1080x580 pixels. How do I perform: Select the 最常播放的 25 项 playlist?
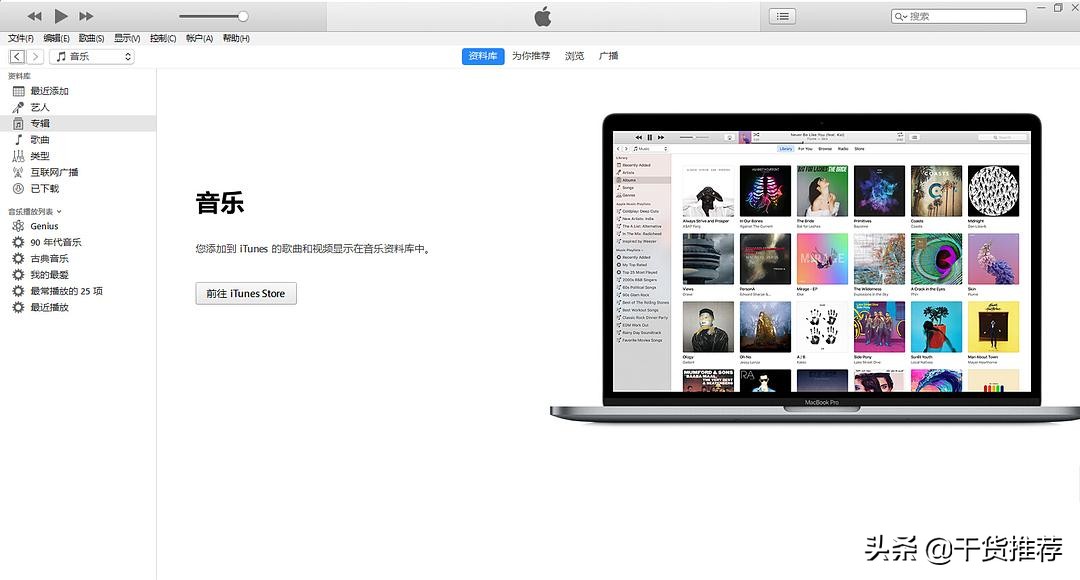[x=68, y=290]
